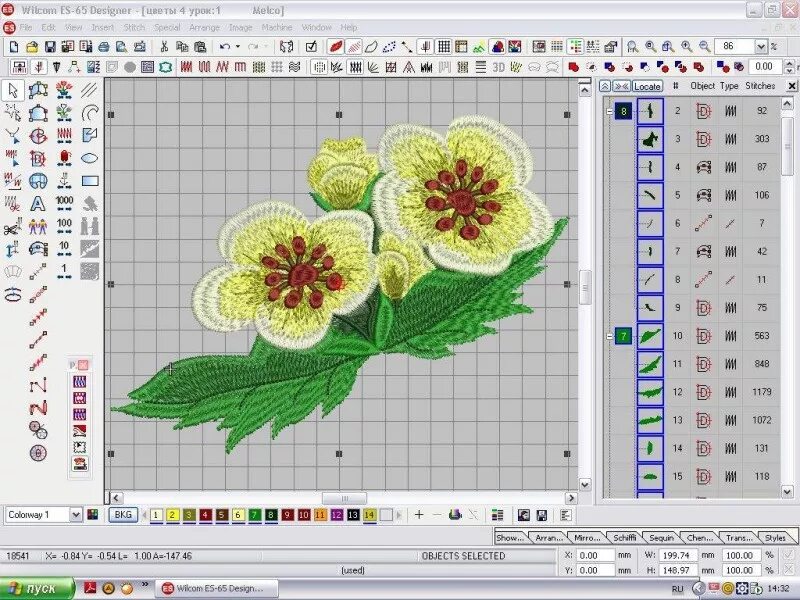
Task: Click the add color plus icon in palette bar
Action: 419,515
